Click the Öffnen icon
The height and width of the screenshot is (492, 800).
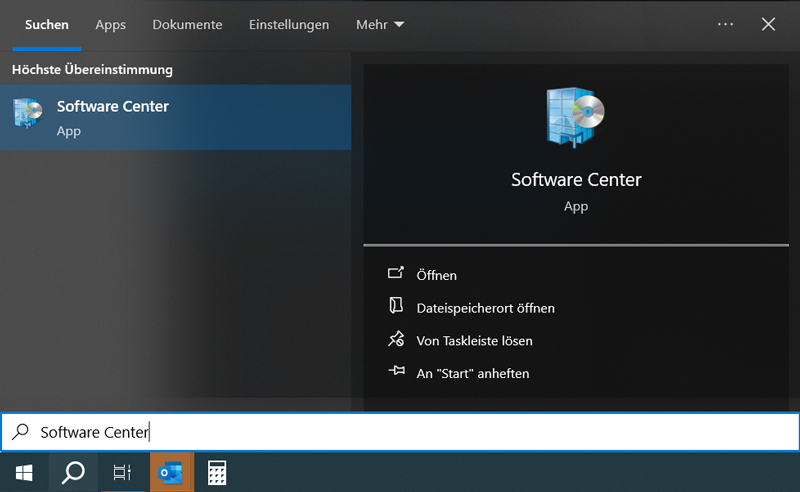[x=396, y=274]
